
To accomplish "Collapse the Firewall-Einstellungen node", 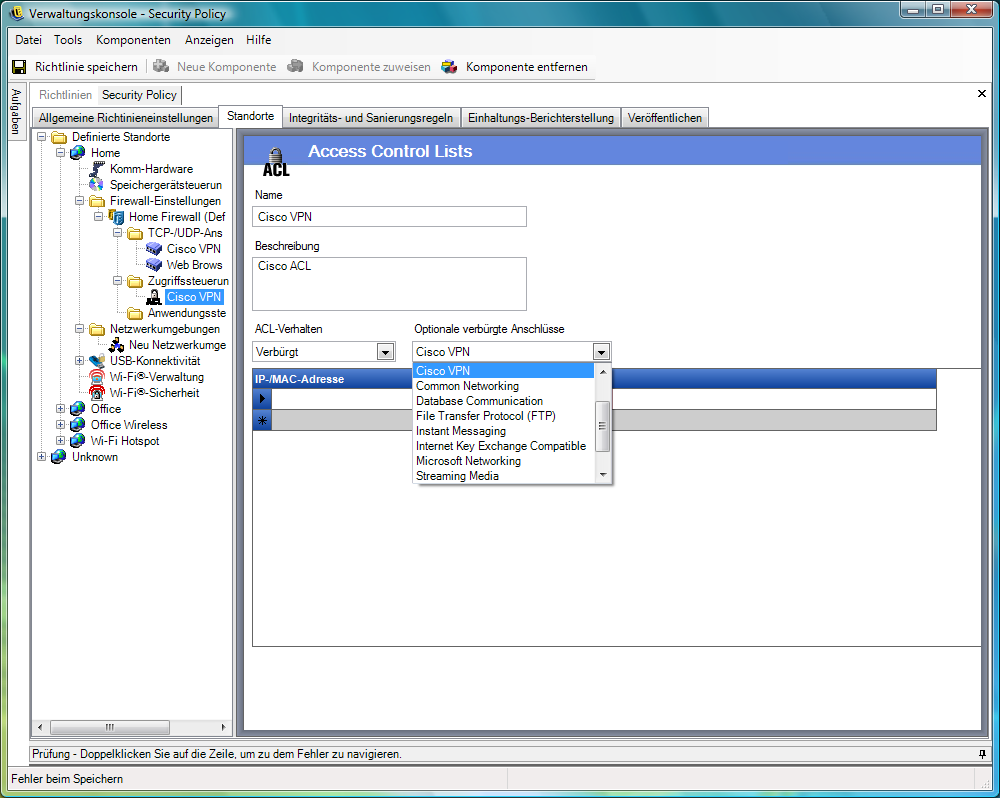I will pos(80,201).
